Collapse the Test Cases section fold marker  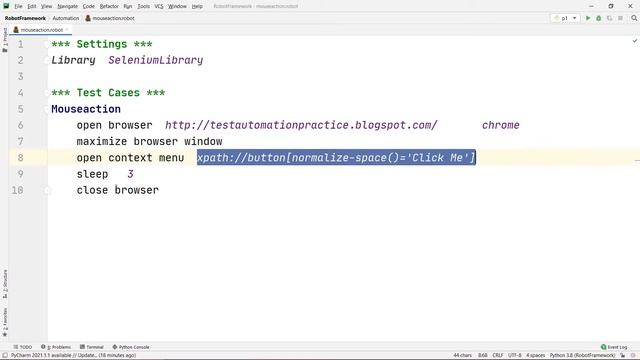[x=47, y=93]
